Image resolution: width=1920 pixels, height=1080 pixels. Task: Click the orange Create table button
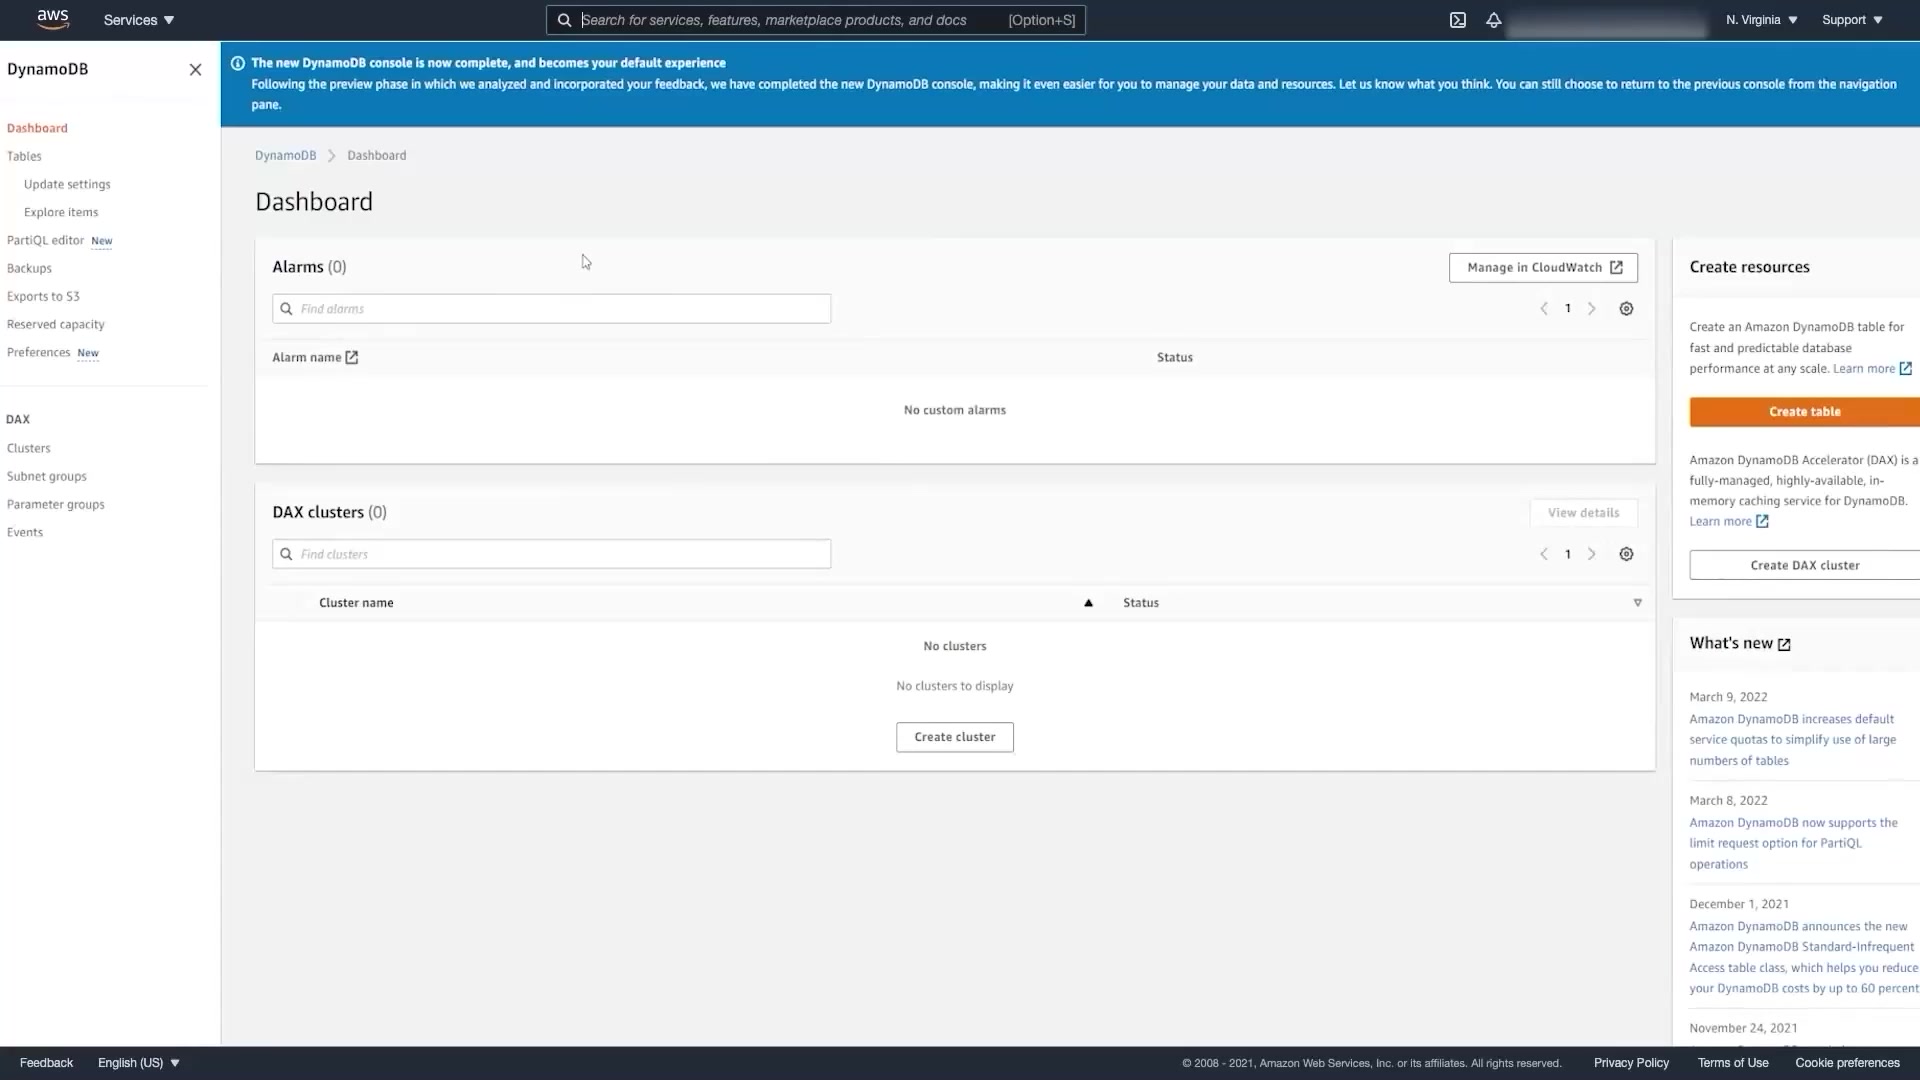pyautogui.click(x=1804, y=412)
